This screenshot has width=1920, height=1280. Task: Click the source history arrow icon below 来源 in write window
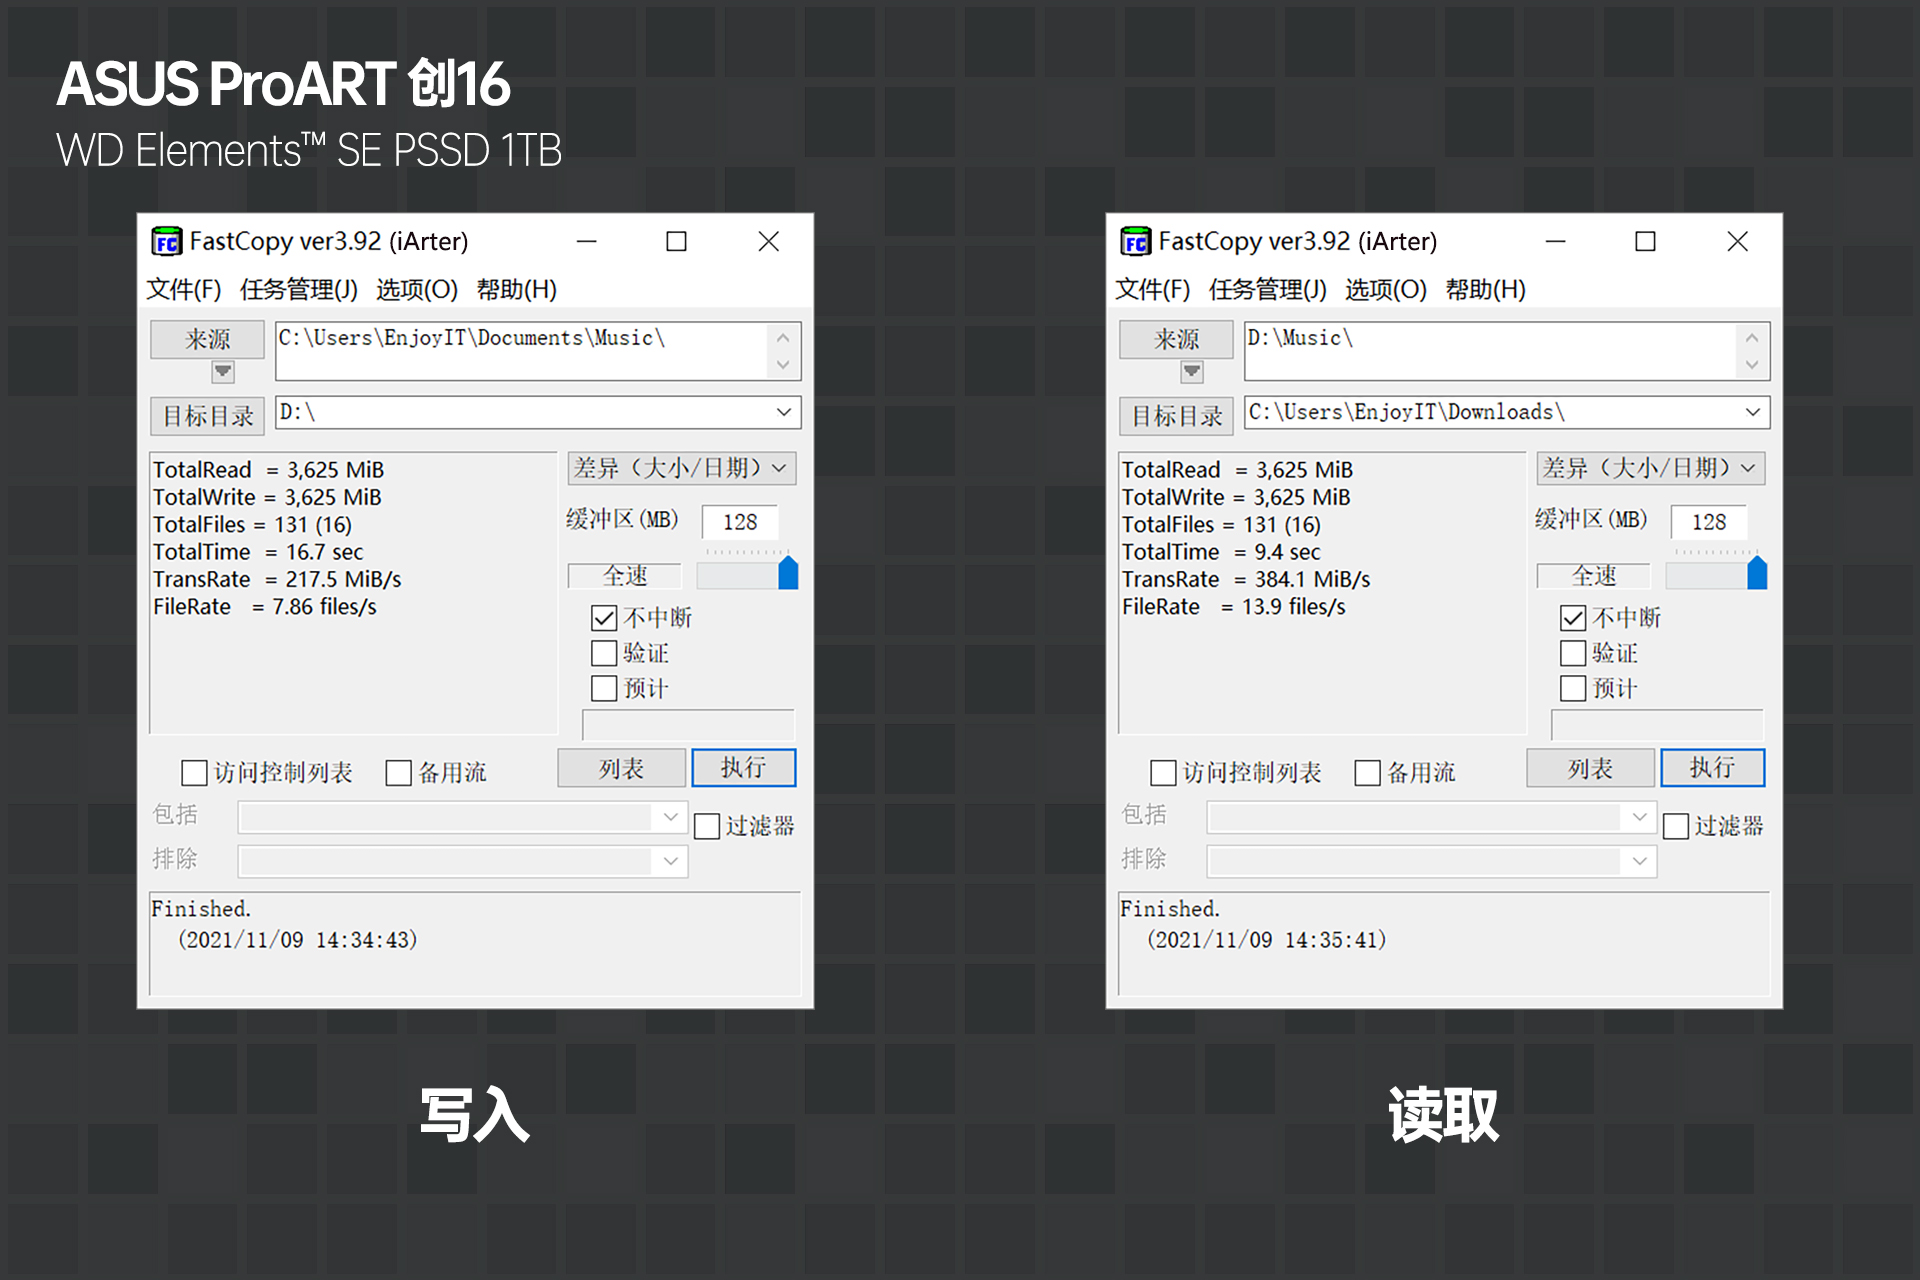[222, 372]
